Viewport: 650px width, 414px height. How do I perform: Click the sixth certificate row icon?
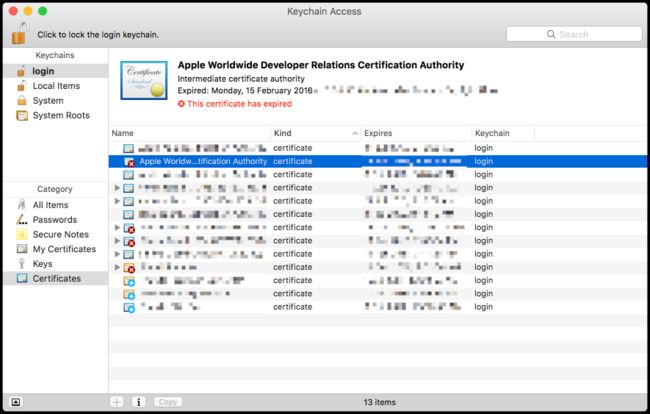pyautogui.click(x=129, y=214)
